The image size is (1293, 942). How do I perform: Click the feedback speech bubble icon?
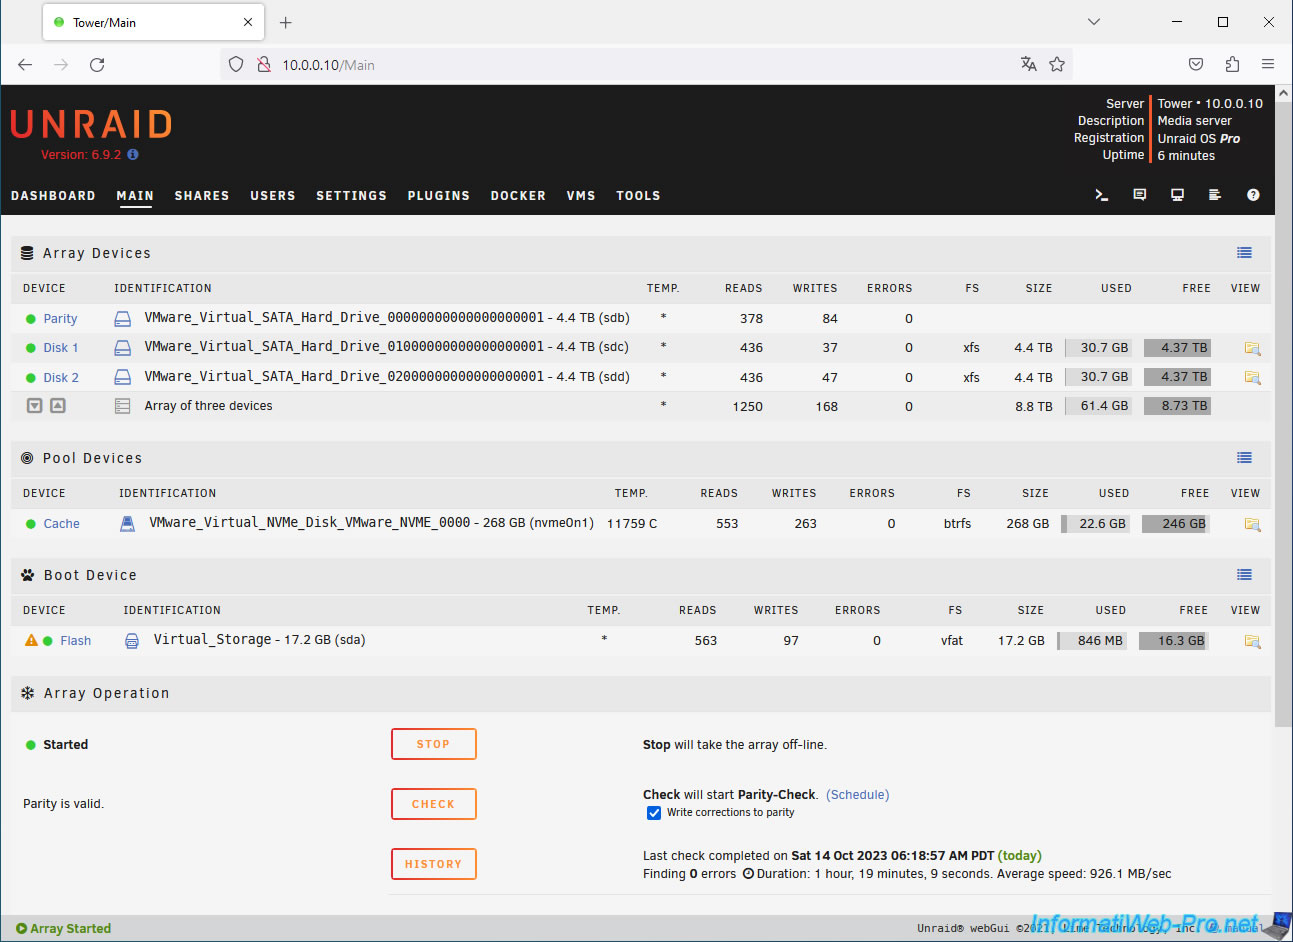[1139, 195]
